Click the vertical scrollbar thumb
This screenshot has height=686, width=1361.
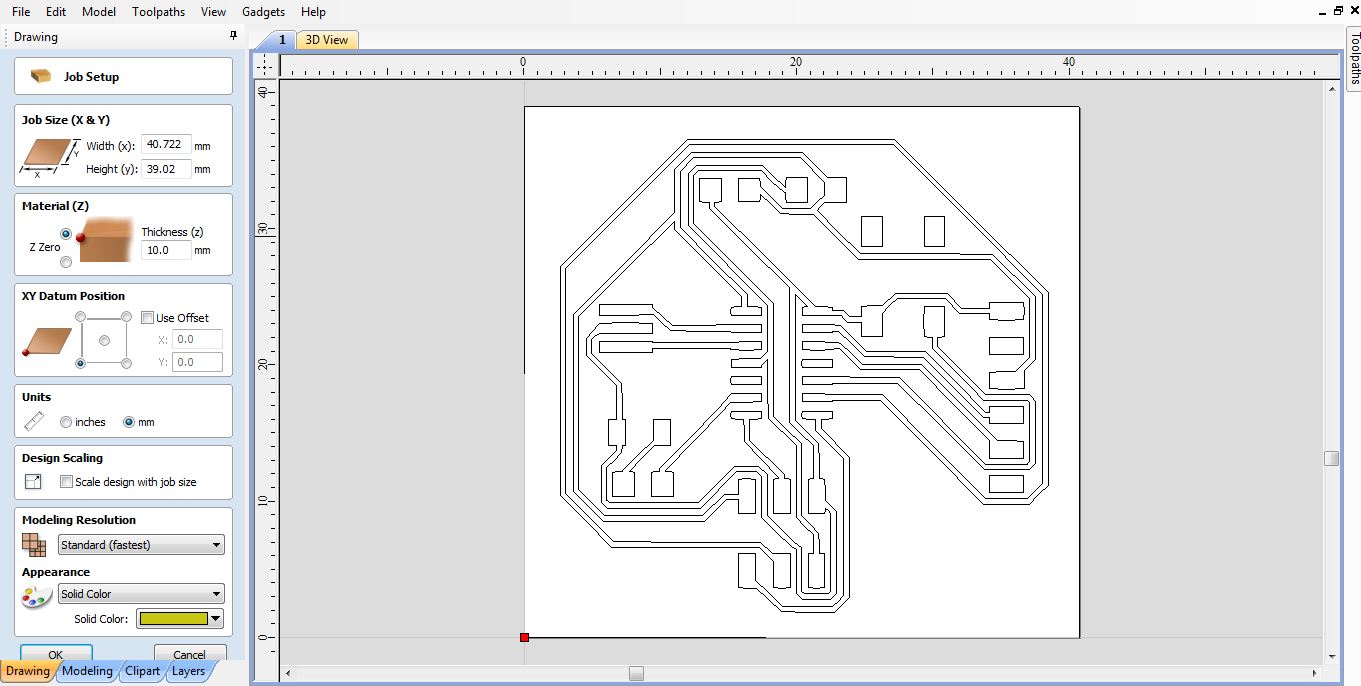1331,458
